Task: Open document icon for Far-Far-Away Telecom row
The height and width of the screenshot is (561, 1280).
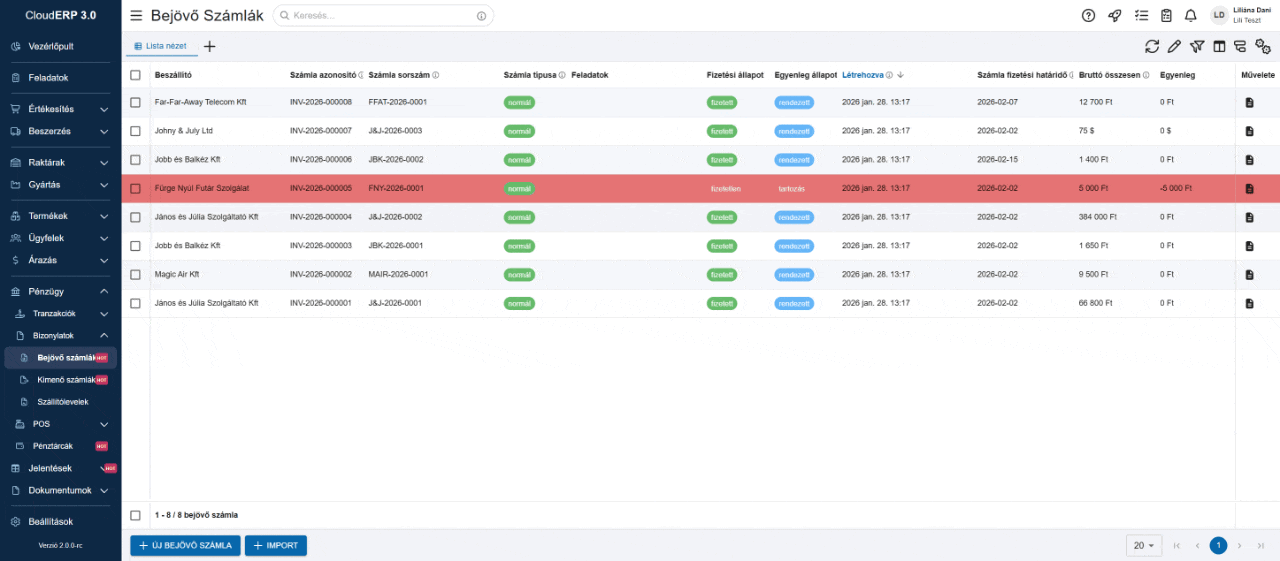Action: 1249,103
